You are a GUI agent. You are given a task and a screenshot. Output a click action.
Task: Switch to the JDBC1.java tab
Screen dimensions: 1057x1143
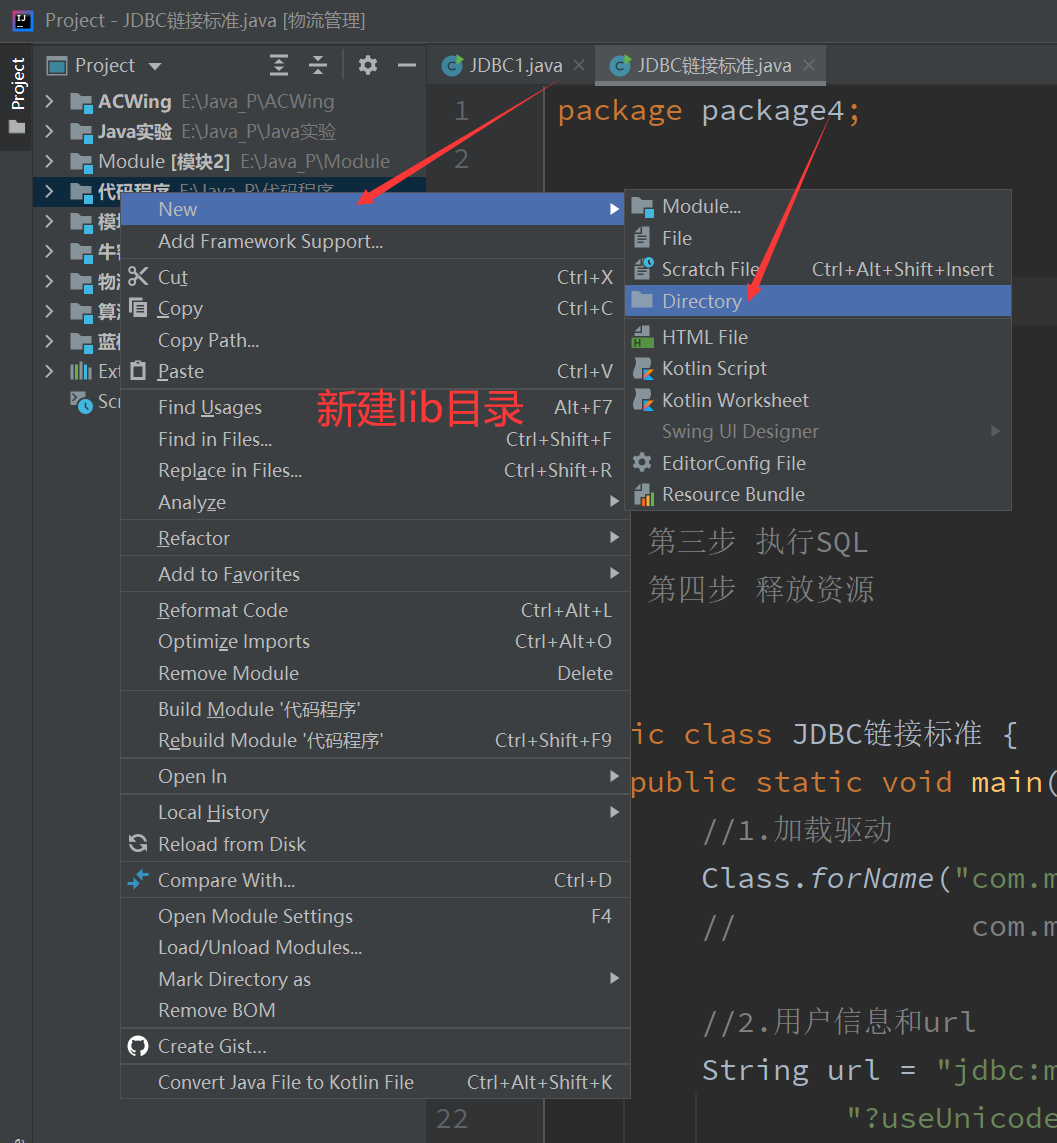coord(510,64)
